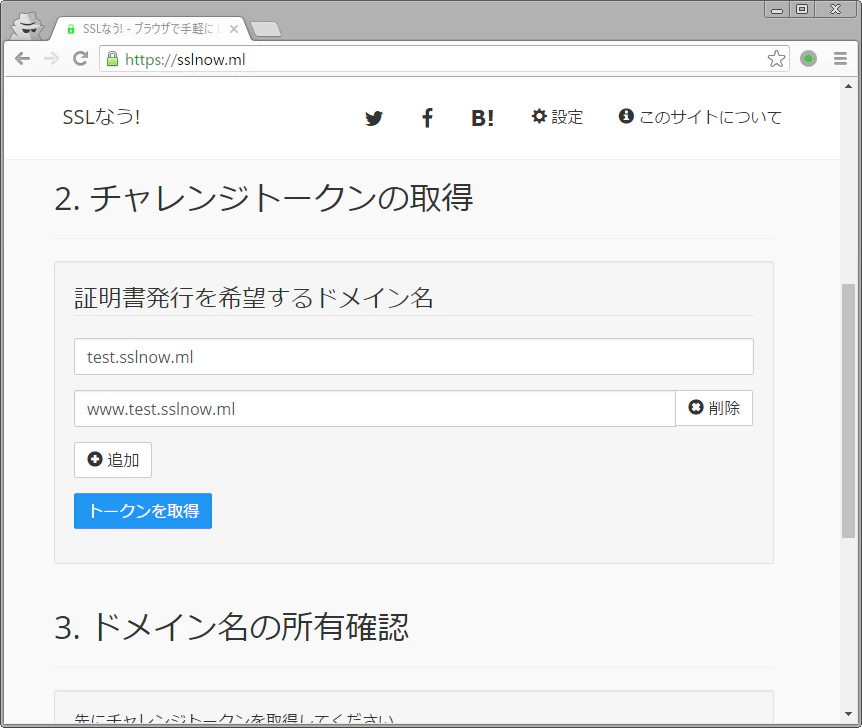Click the scrollbar down arrow

(x=848, y=714)
